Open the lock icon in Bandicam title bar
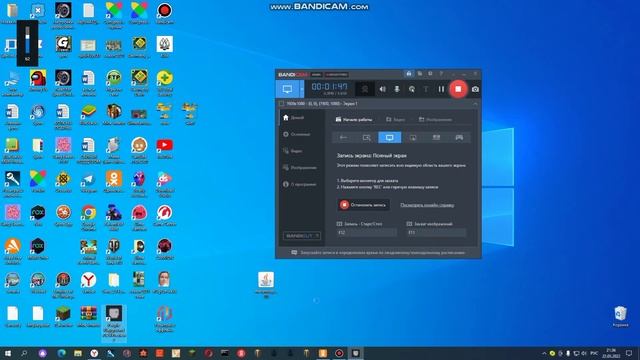The height and width of the screenshot is (360, 640). click(x=409, y=74)
